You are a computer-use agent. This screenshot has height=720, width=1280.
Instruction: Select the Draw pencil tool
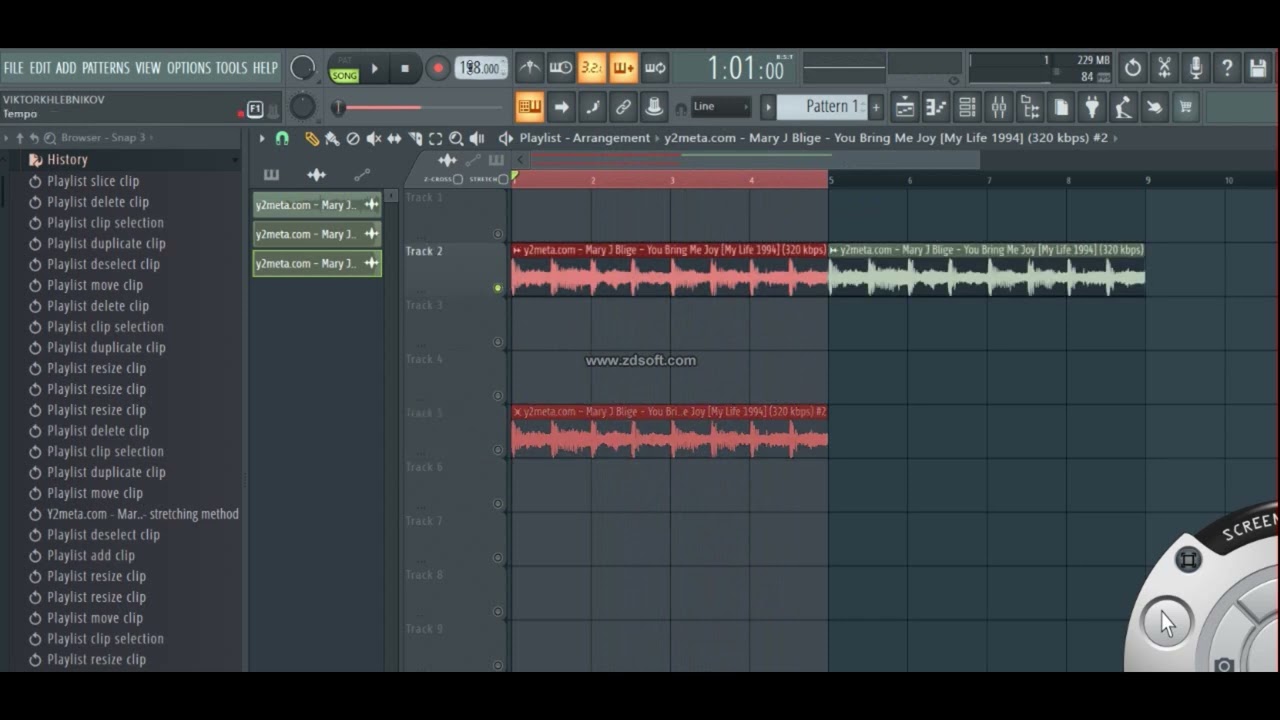(312, 138)
